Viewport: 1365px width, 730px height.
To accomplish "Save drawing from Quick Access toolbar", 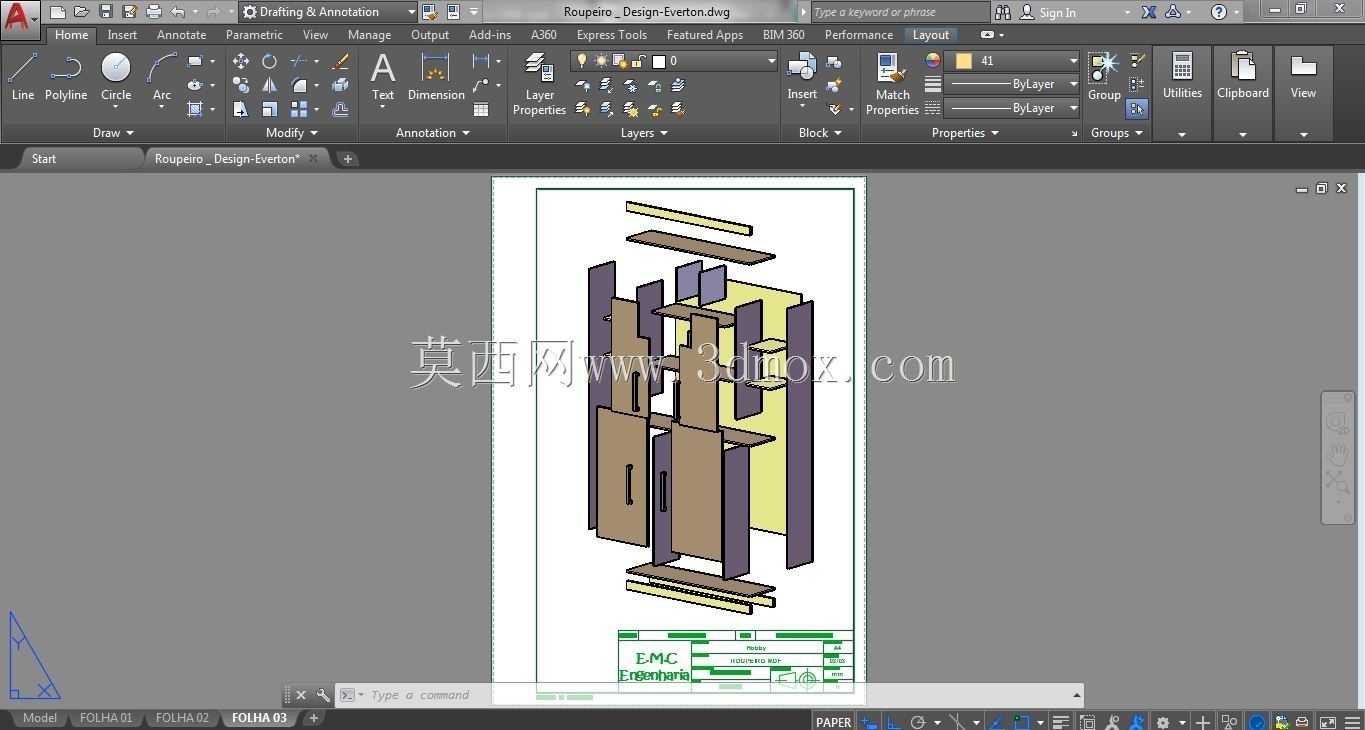I will [x=106, y=12].
